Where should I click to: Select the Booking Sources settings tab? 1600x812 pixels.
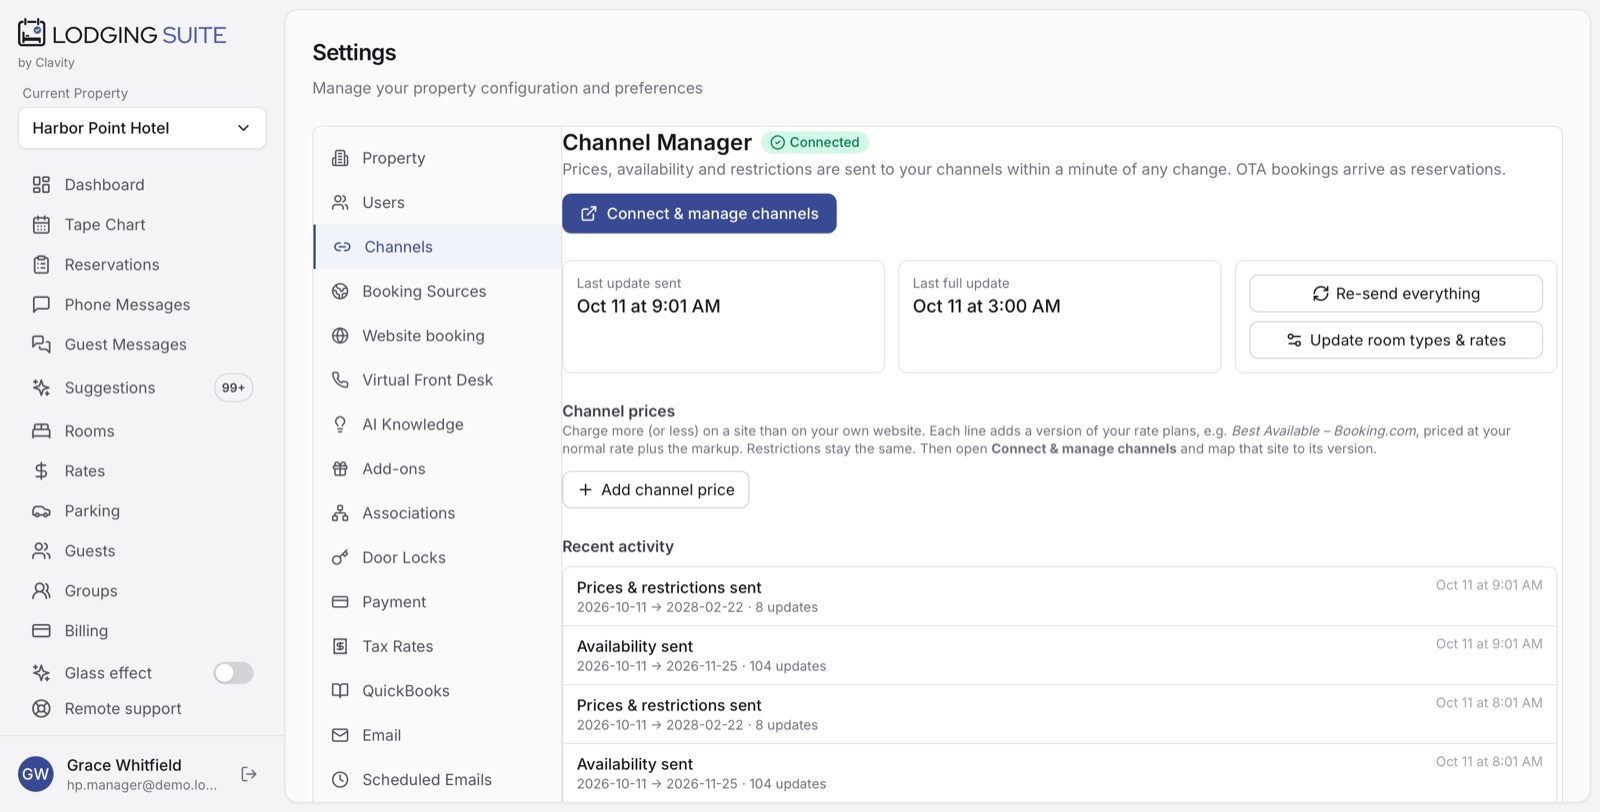point(438,292)
